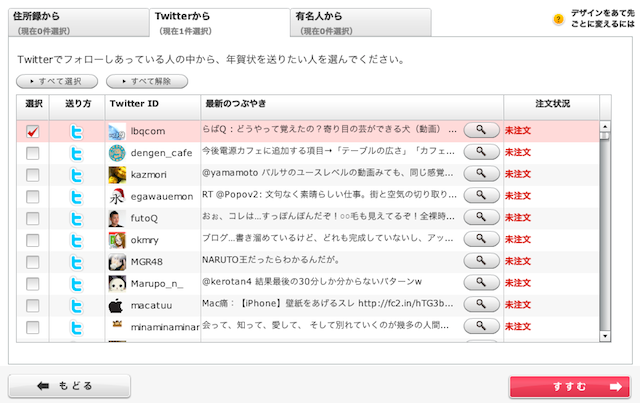
Task: Click the macatuu apple avatar
Action: coord(117,306)
